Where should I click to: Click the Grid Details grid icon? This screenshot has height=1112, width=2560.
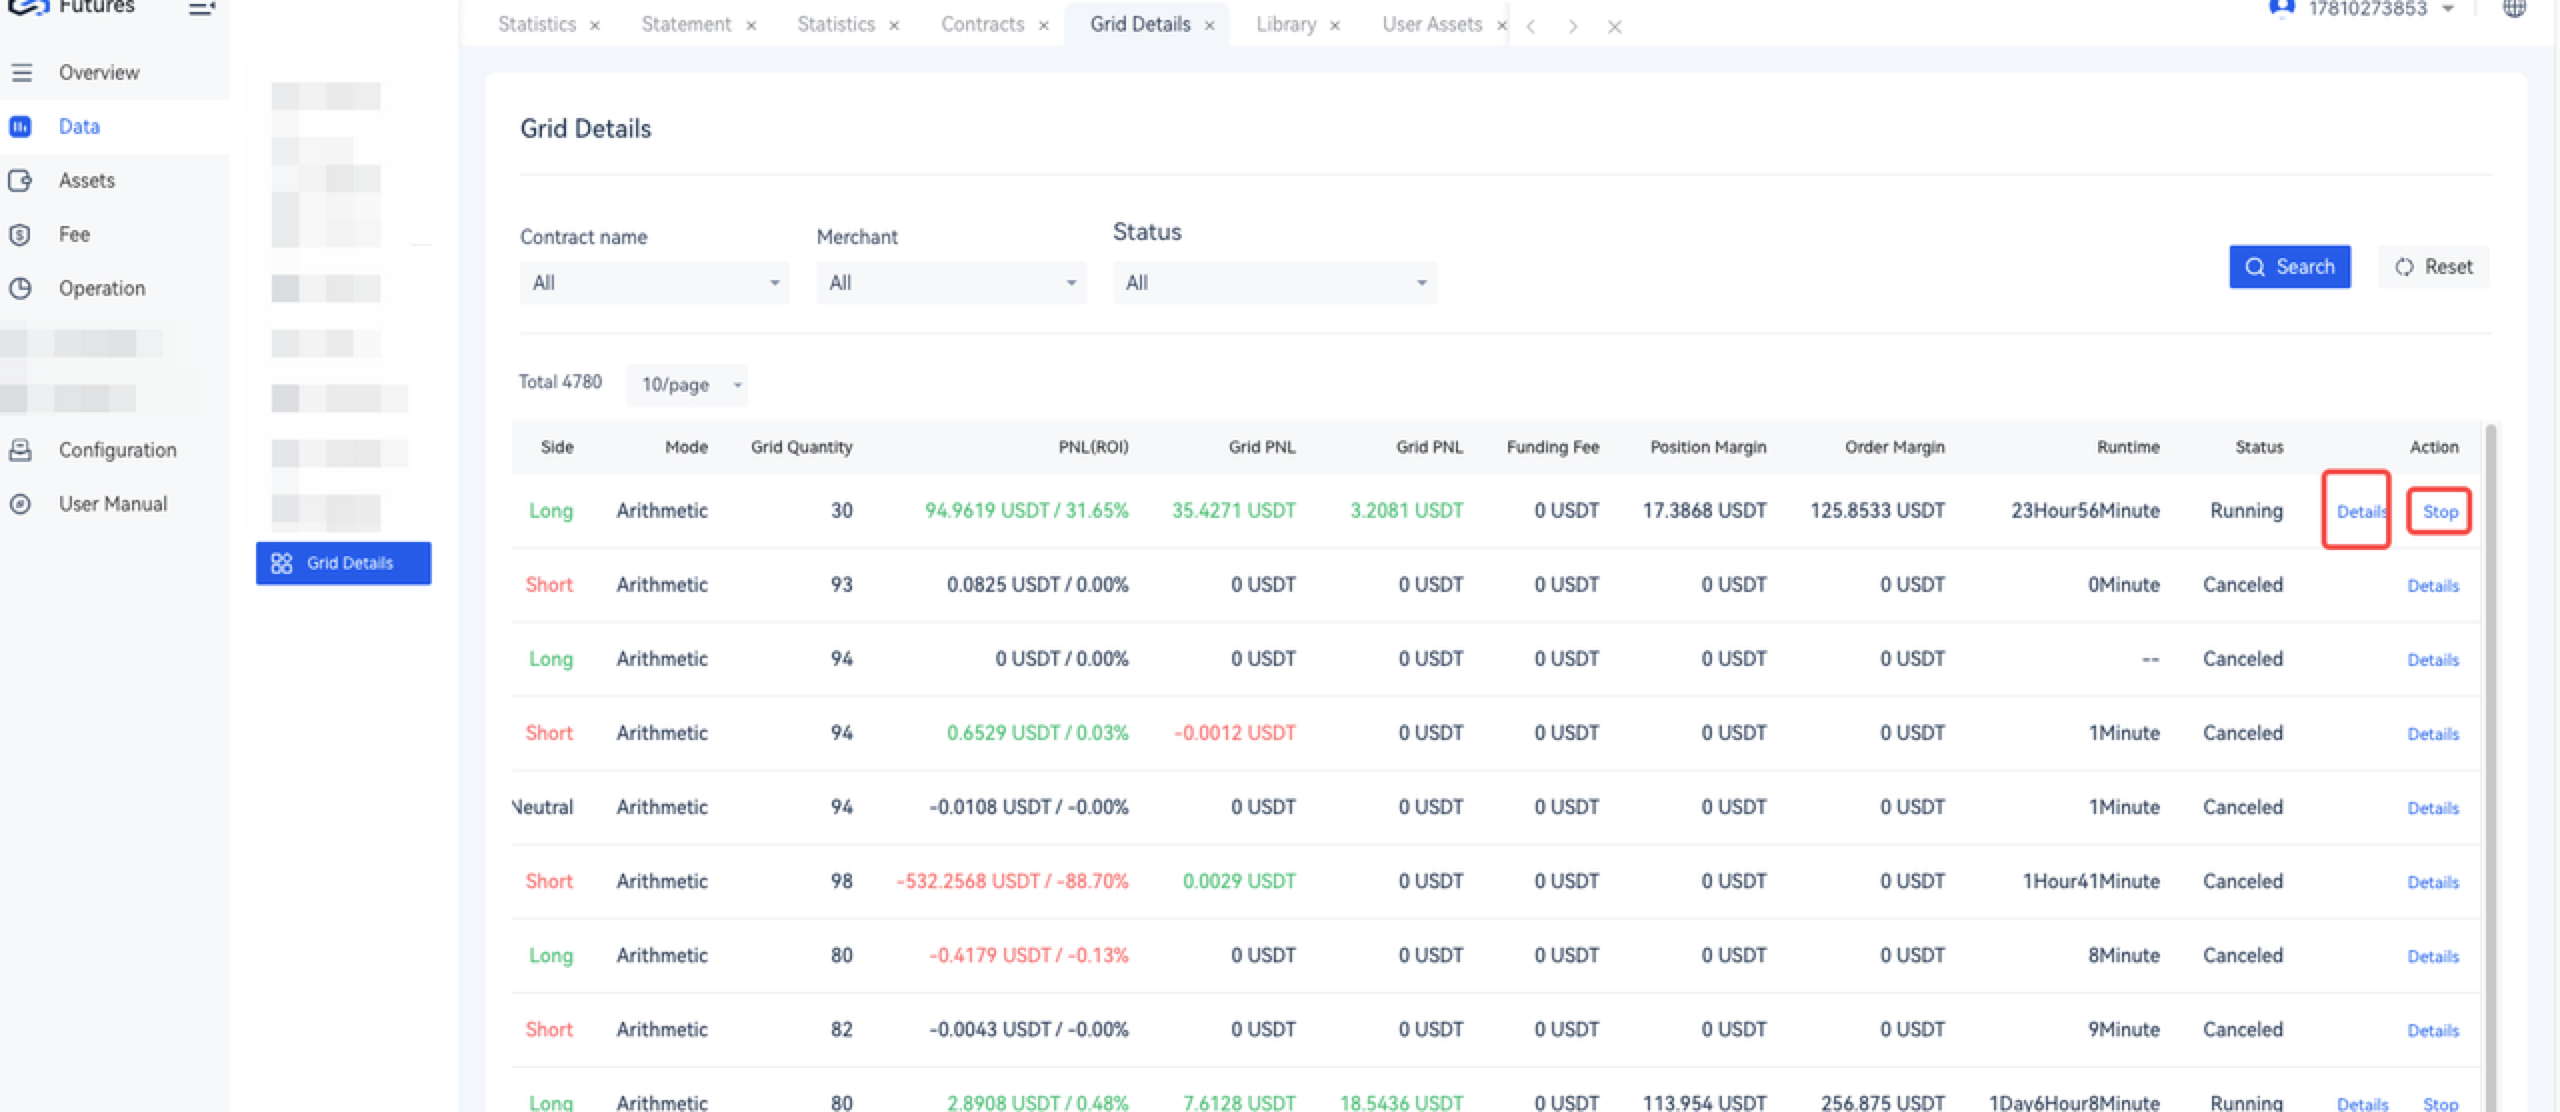[x=282, y=563]
